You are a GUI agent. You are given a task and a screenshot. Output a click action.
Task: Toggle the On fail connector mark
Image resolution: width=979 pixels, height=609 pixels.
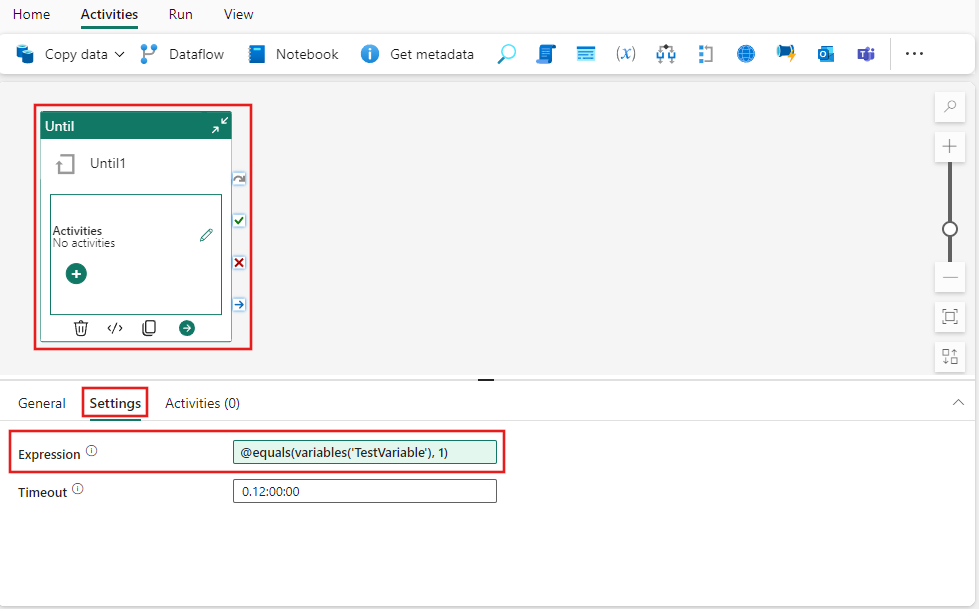tap(238, 262)
